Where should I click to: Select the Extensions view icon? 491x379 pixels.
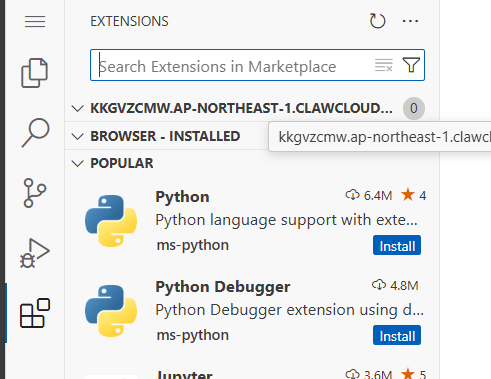pos(35,313)
